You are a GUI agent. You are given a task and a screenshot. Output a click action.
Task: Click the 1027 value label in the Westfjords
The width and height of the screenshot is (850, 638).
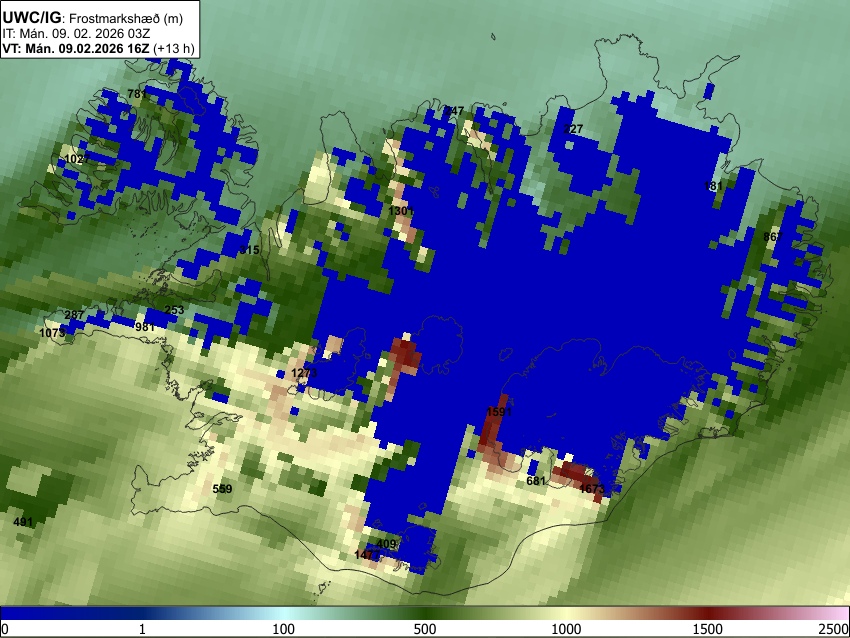[77, 159]
